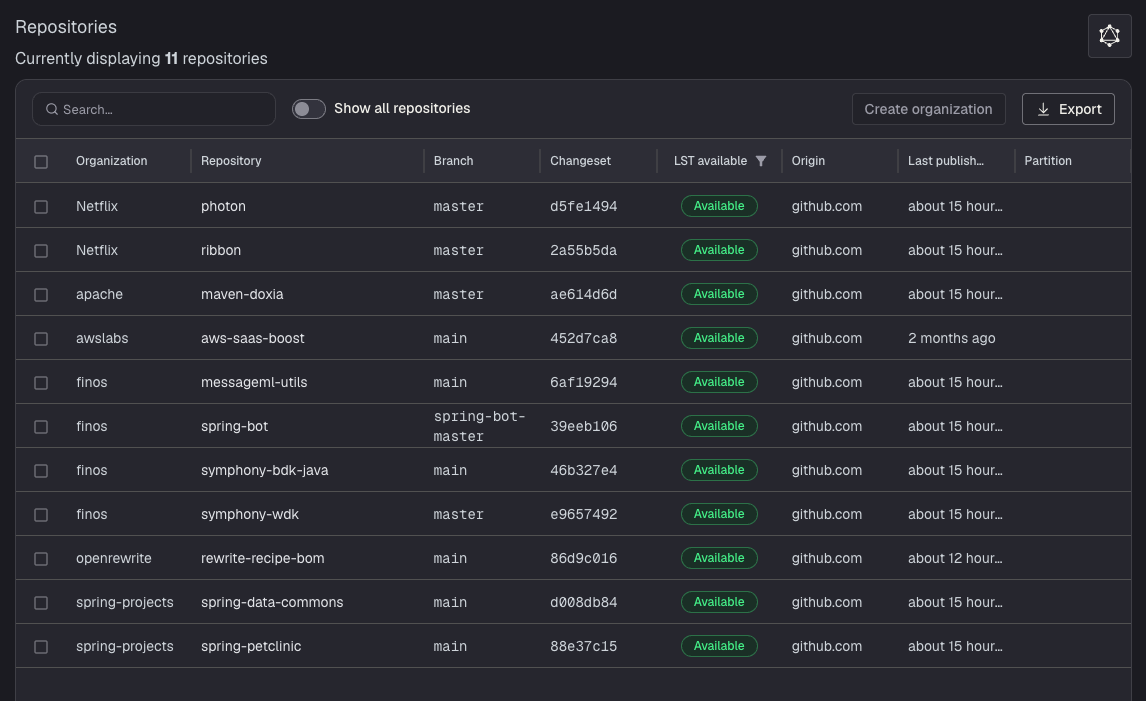Click the apache organization cell
1146x701 pixels.
point(99,294)
